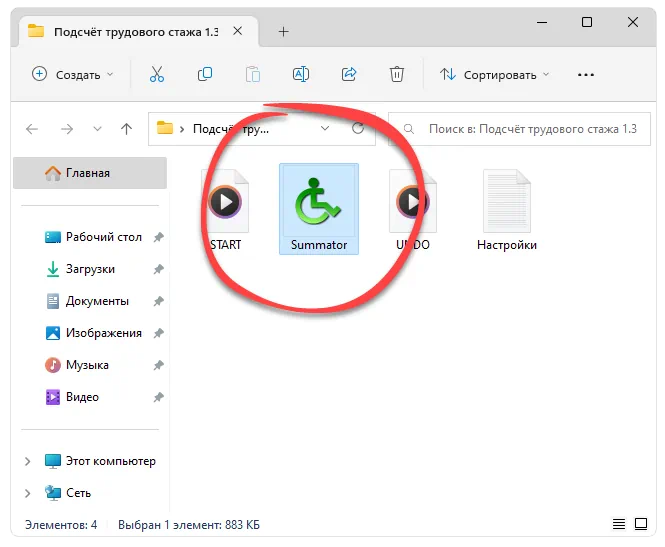Viewport: 665px width, 547px height.
Task: Expand the Этот компьютер tree node
Action: click(x=28, y=461)
